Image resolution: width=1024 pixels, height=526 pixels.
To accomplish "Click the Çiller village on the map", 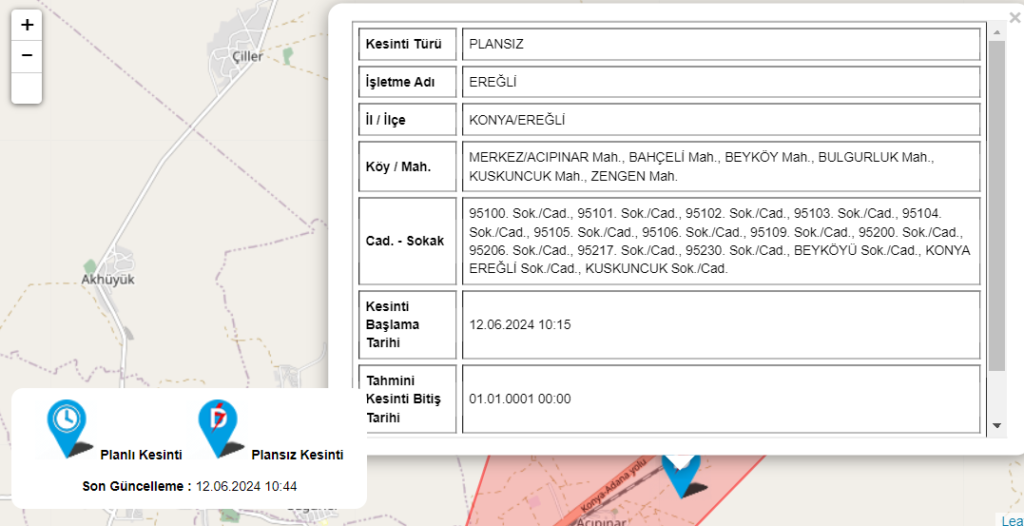I will tap(246, 57).
